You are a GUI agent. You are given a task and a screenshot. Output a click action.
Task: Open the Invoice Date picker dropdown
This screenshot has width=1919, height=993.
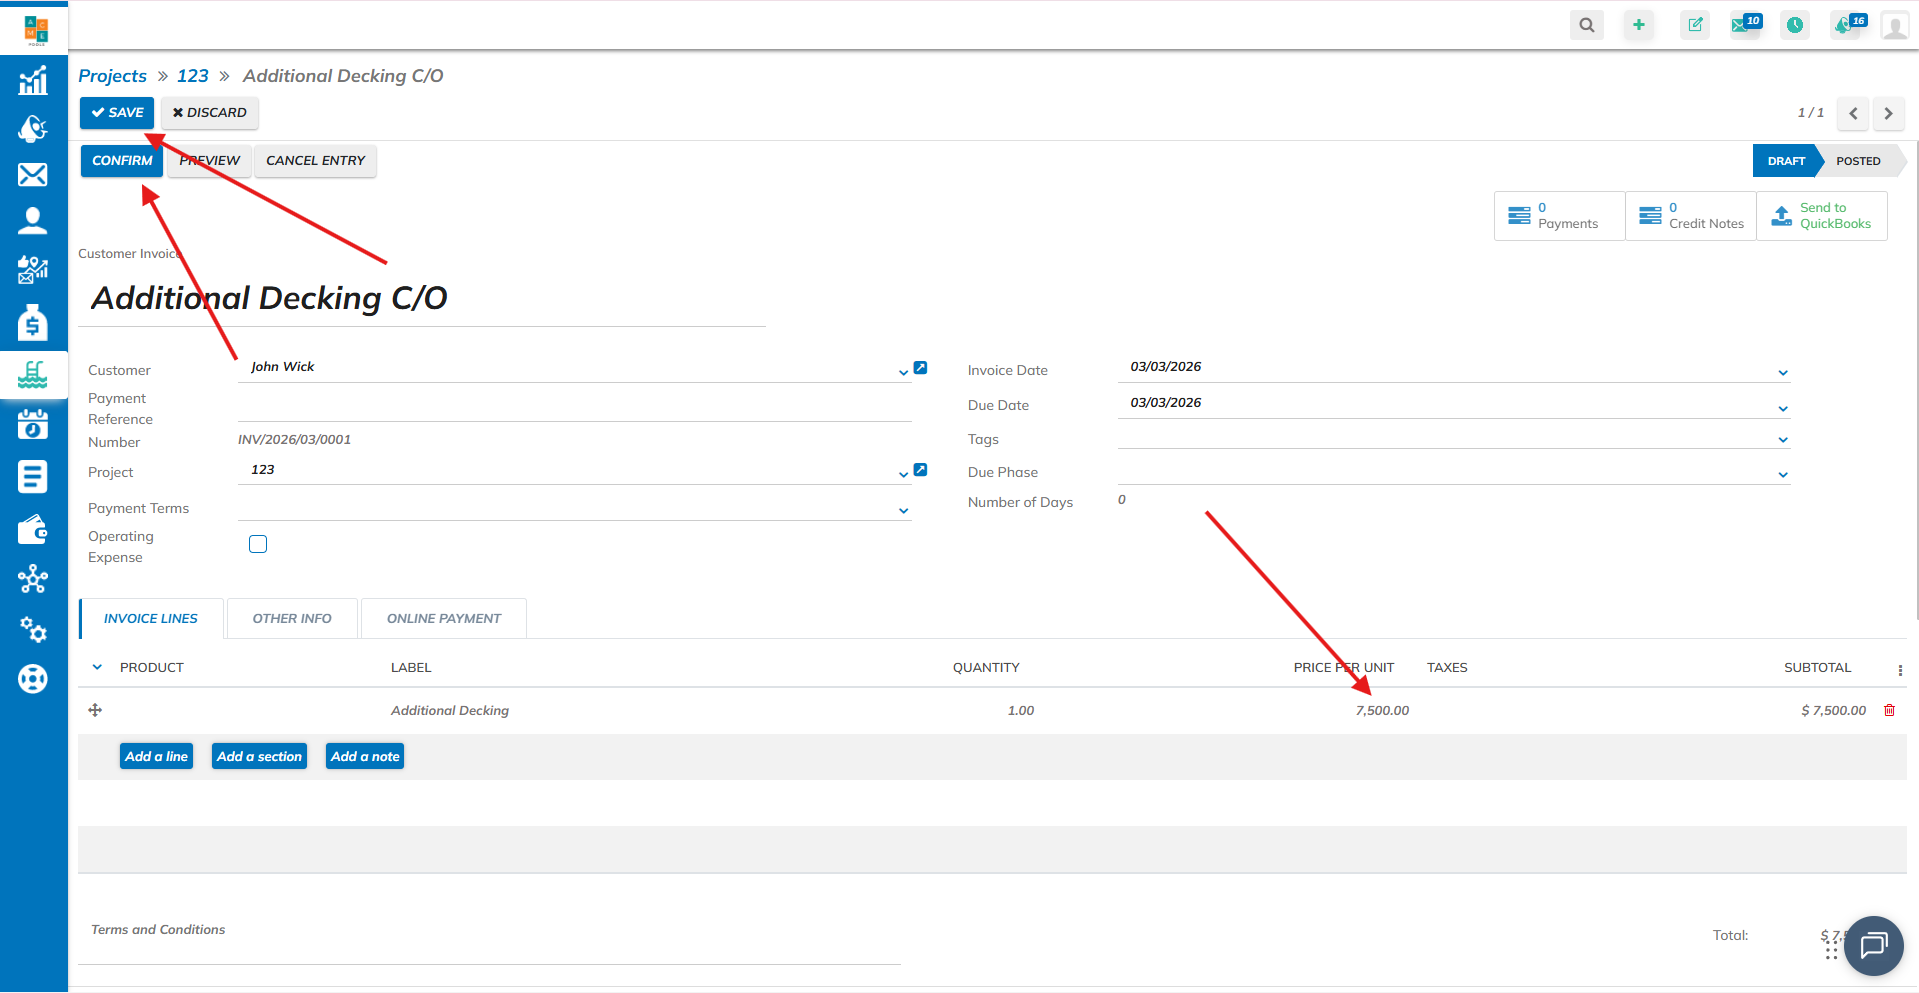click(1782, 373)
